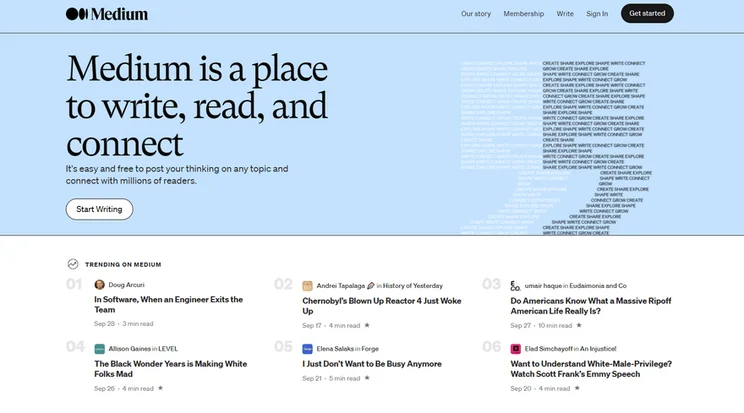Click the Trending on Medium arrow icon
Viewport: 744px width, 413px height.
click(x=73, y=264)
